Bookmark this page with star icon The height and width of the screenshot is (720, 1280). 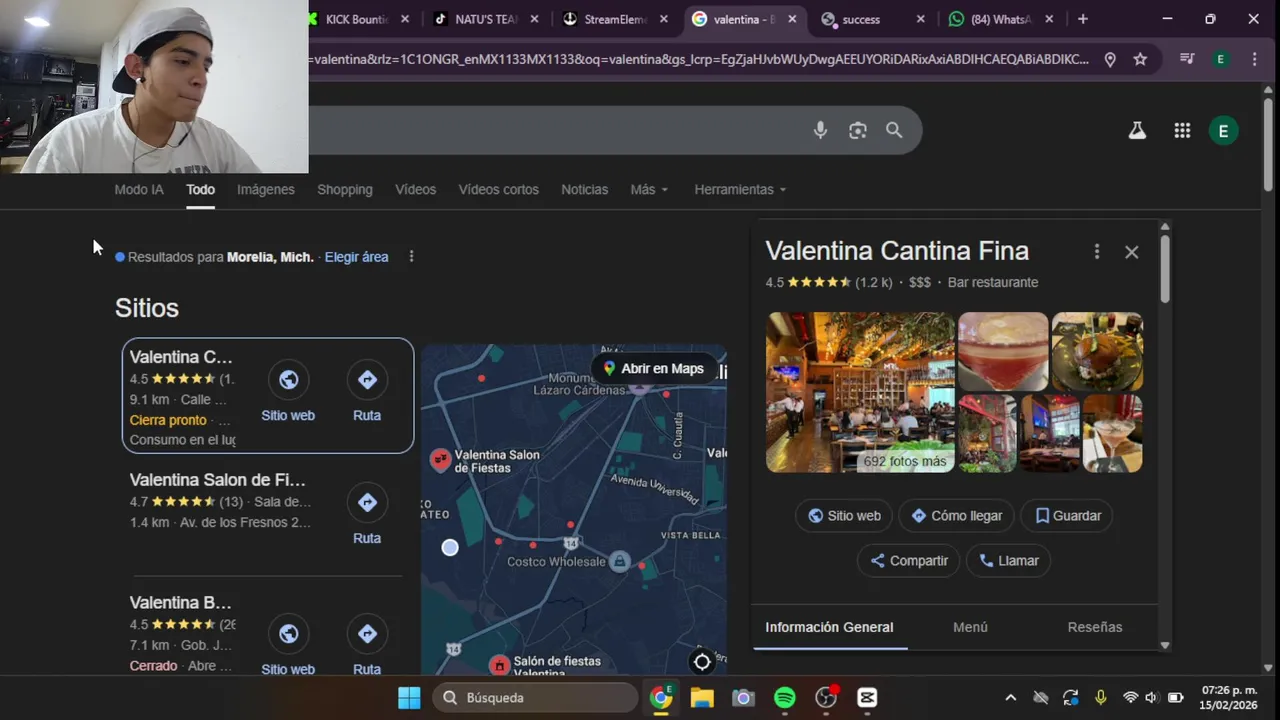pyautogui.click(x=1140, y=59)
